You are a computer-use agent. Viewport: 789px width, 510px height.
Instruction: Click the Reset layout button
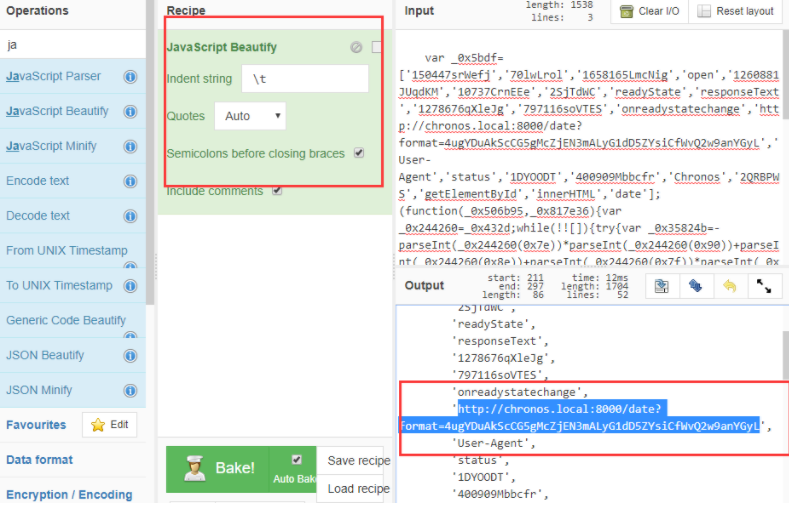click(x=735, y=11)
